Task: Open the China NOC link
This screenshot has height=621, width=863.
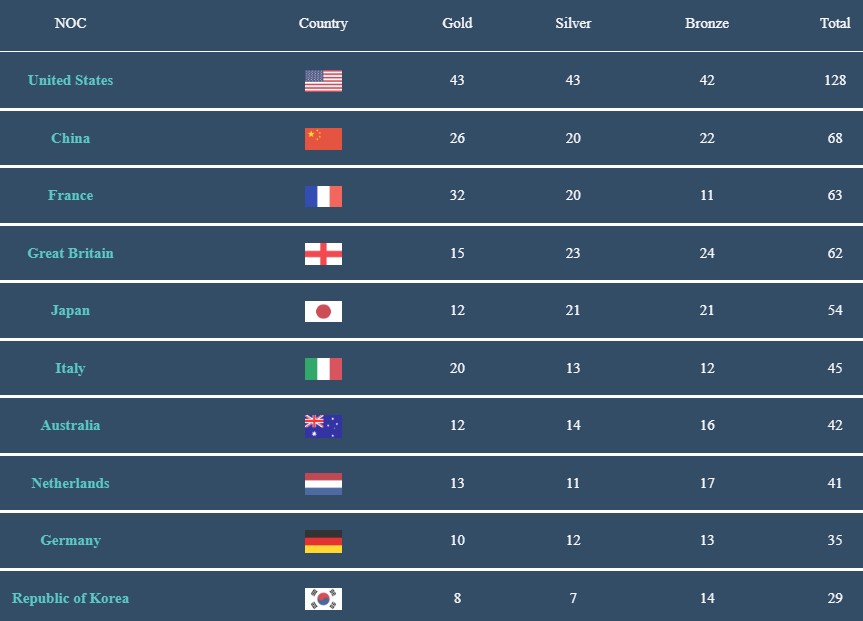Action: coord(70,138)
